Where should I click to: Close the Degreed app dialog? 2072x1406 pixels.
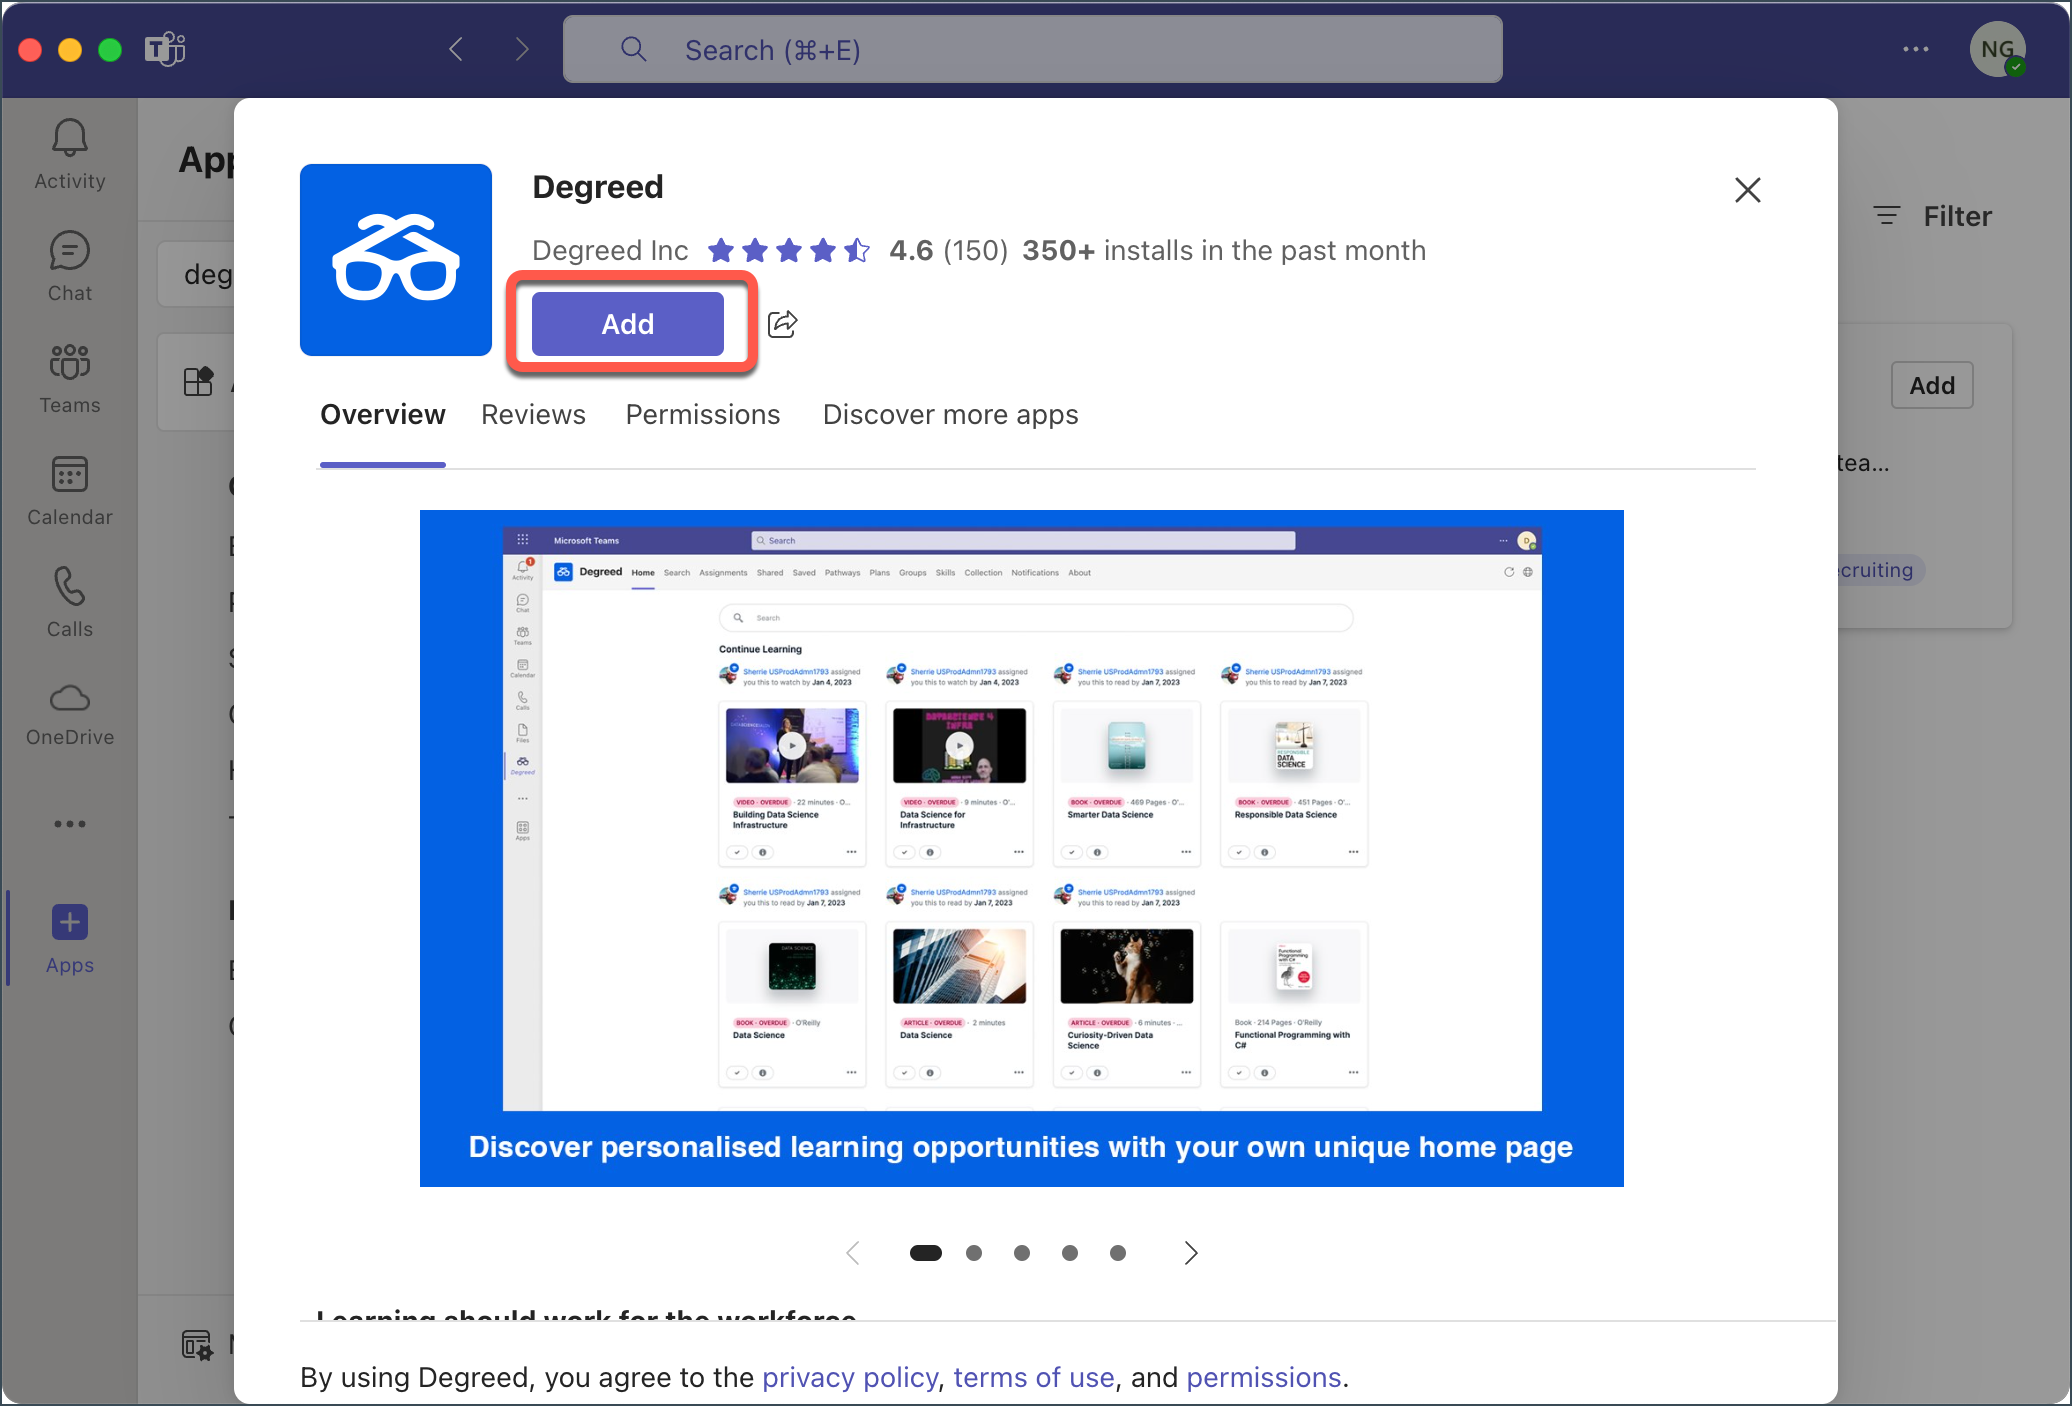[x=1747, y=190]
